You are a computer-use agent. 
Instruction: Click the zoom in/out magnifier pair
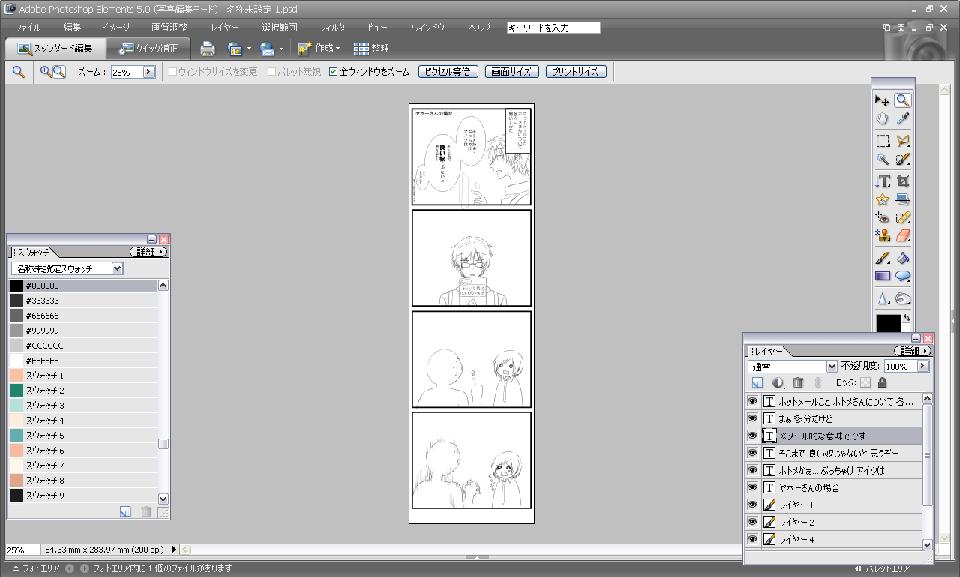[52, 72]
